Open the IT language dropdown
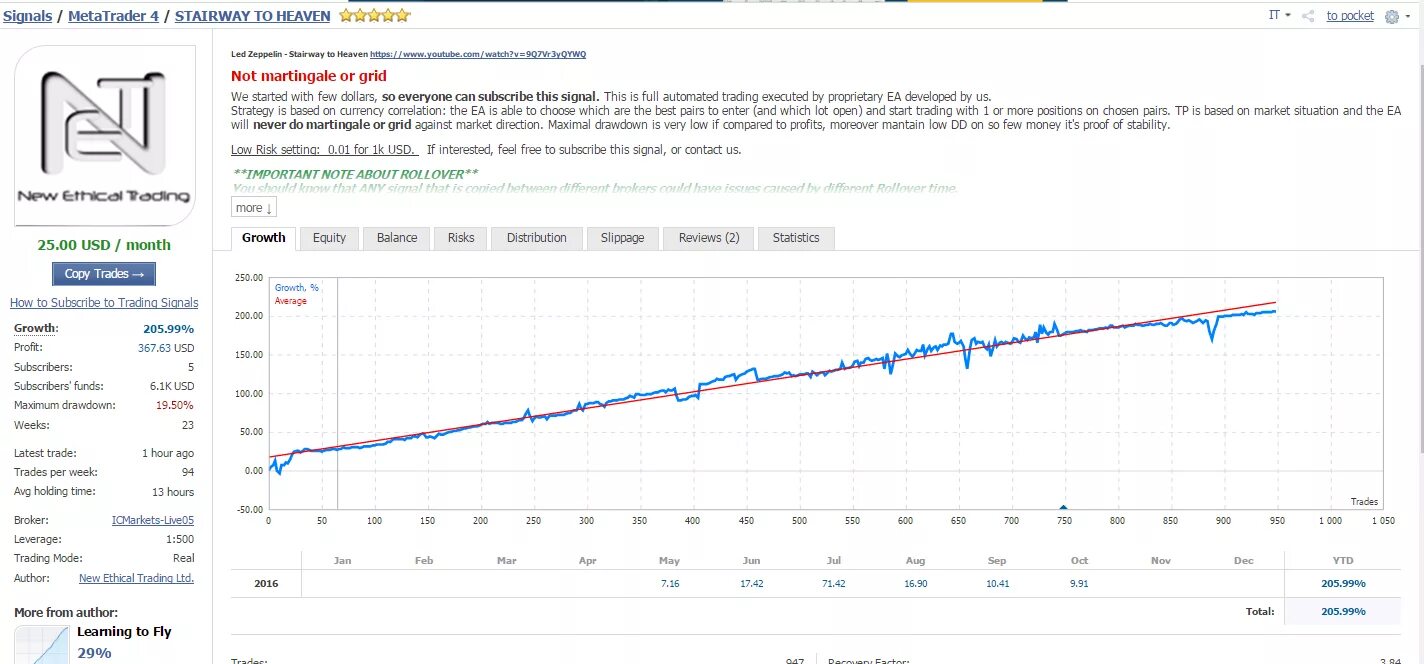 pyautogui.click(x=1279, y=15)
